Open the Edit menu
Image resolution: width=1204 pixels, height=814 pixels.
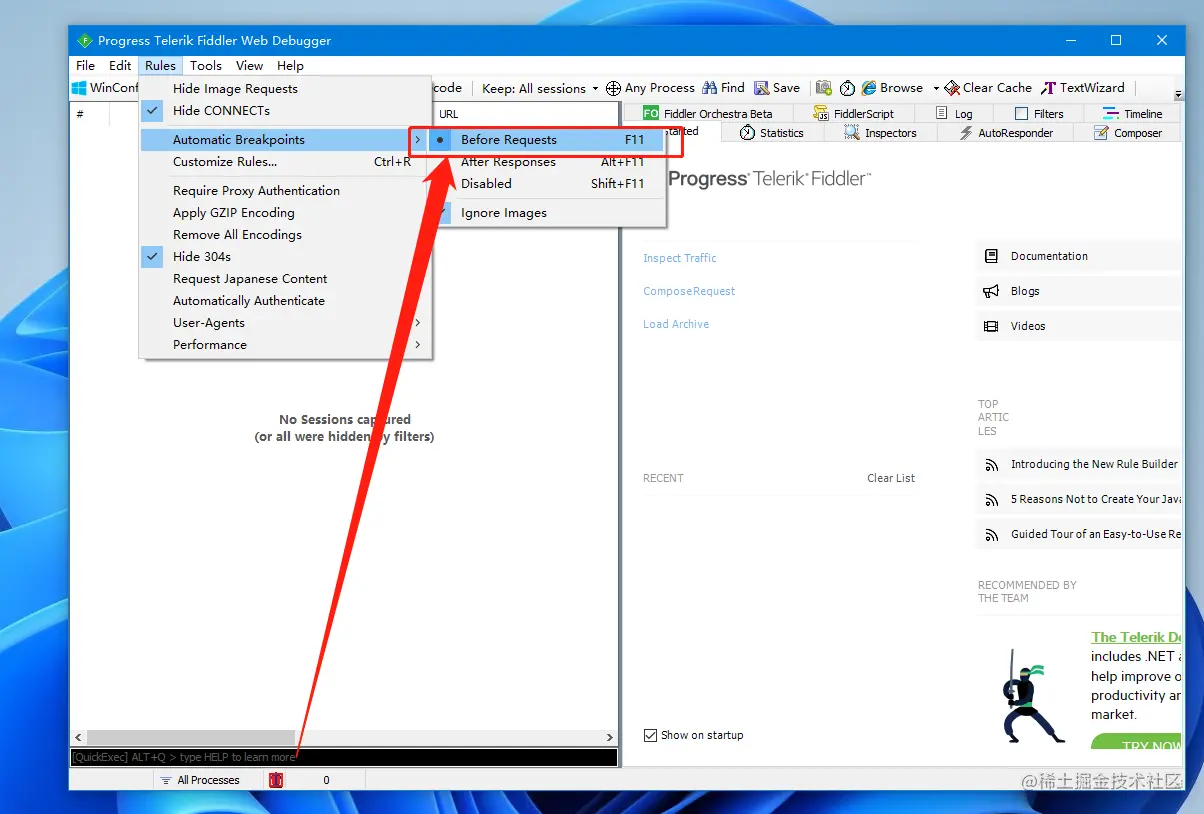point(120,66)
